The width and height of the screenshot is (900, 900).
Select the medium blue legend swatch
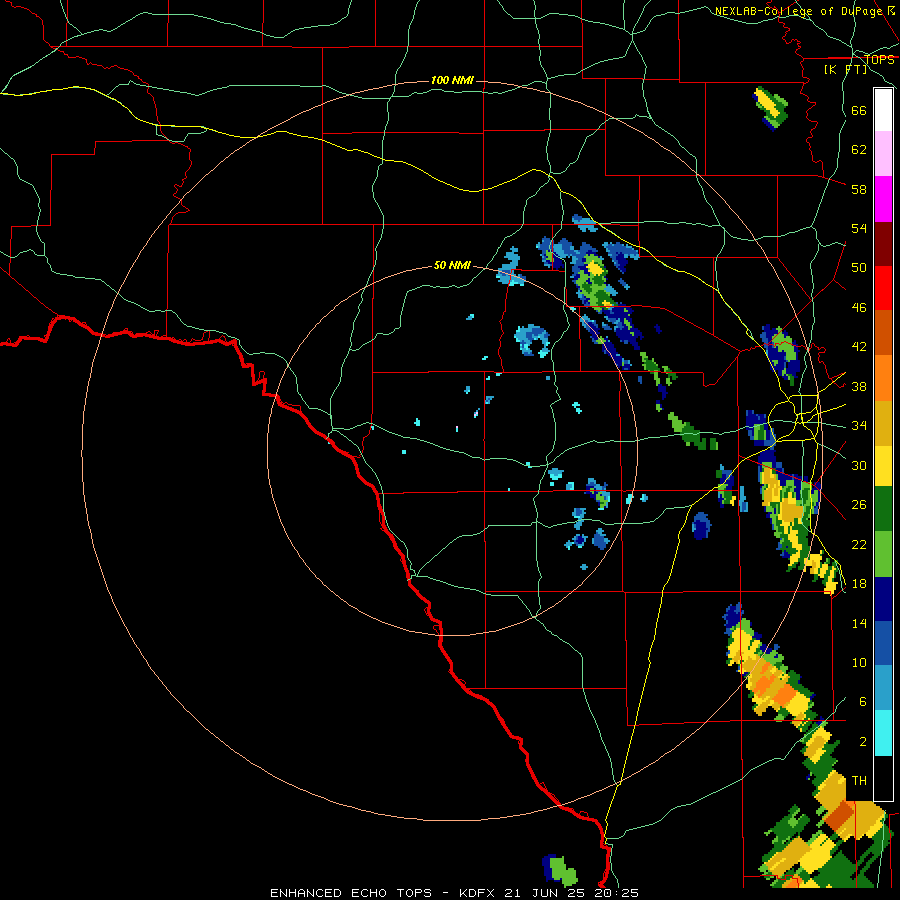click(x=883, y=644)
